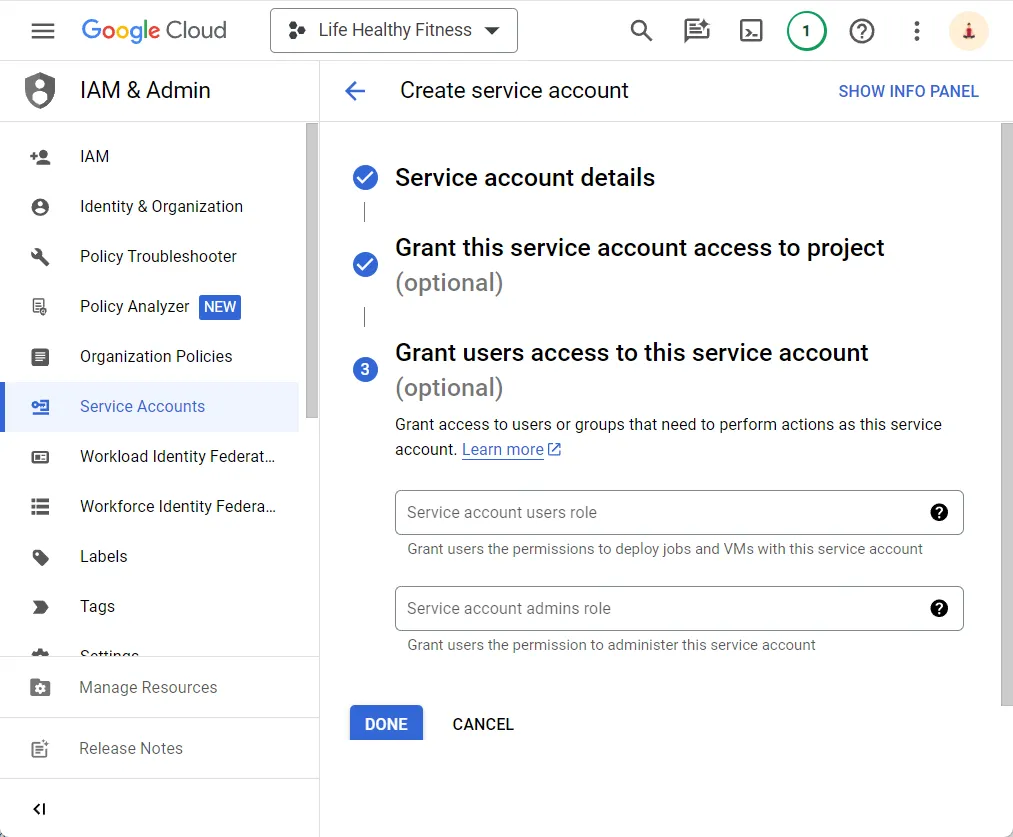Image resolution: width=1013 pixels, height=837 pixels.
Task: Collapse the sidebar with the bottom arrow
Action: click(39, 808)
